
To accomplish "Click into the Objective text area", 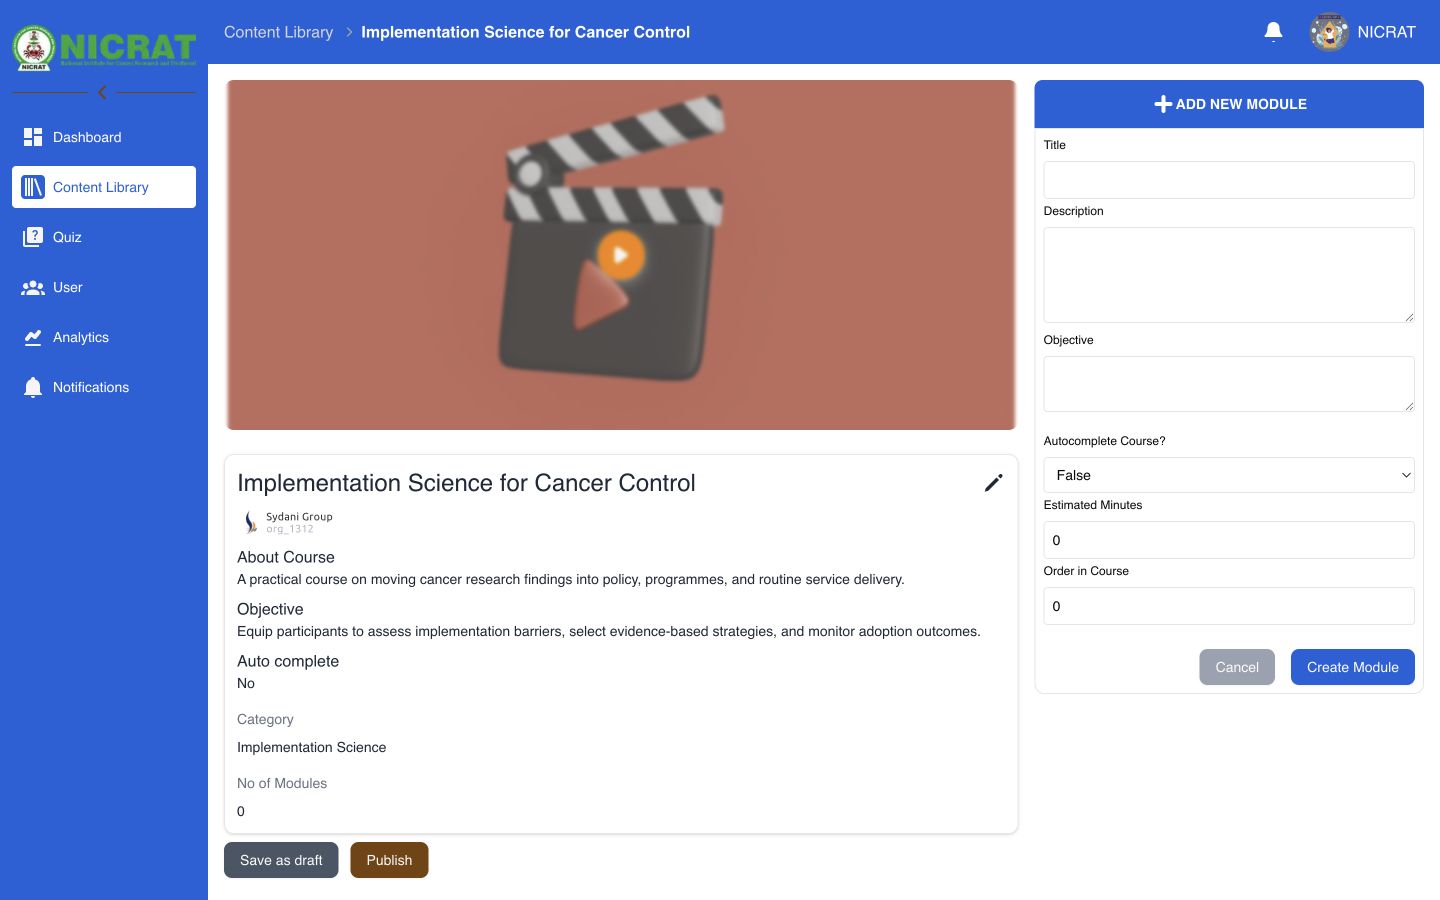I will [1229, 384].
